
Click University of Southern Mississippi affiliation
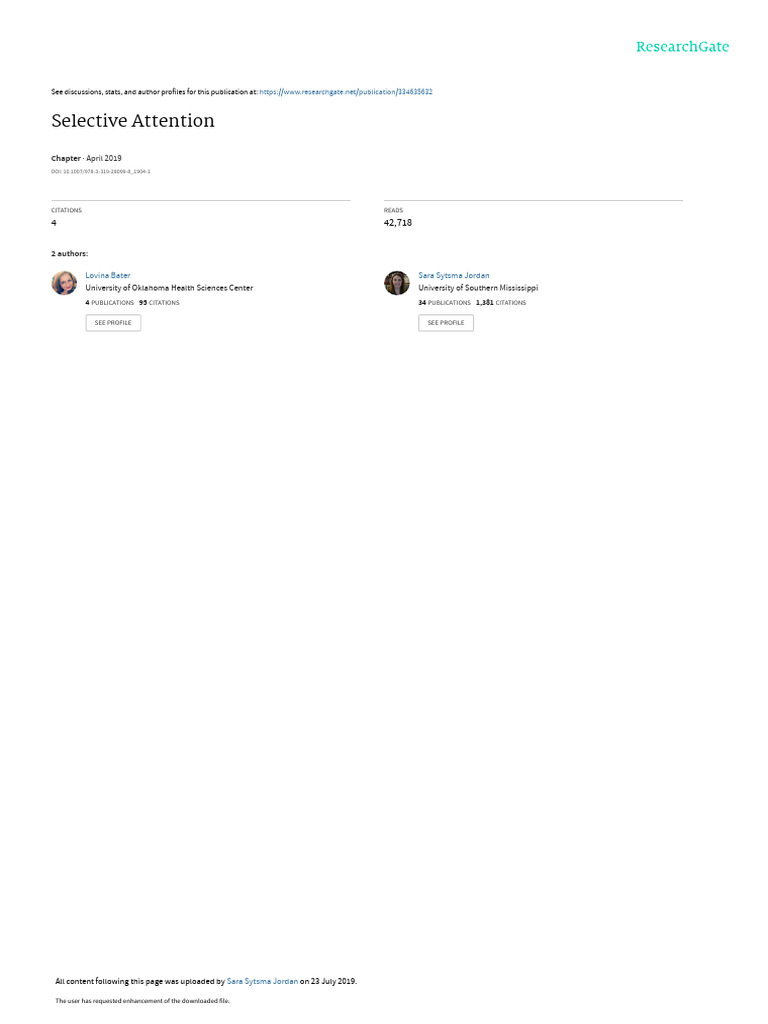click(478, 288)
